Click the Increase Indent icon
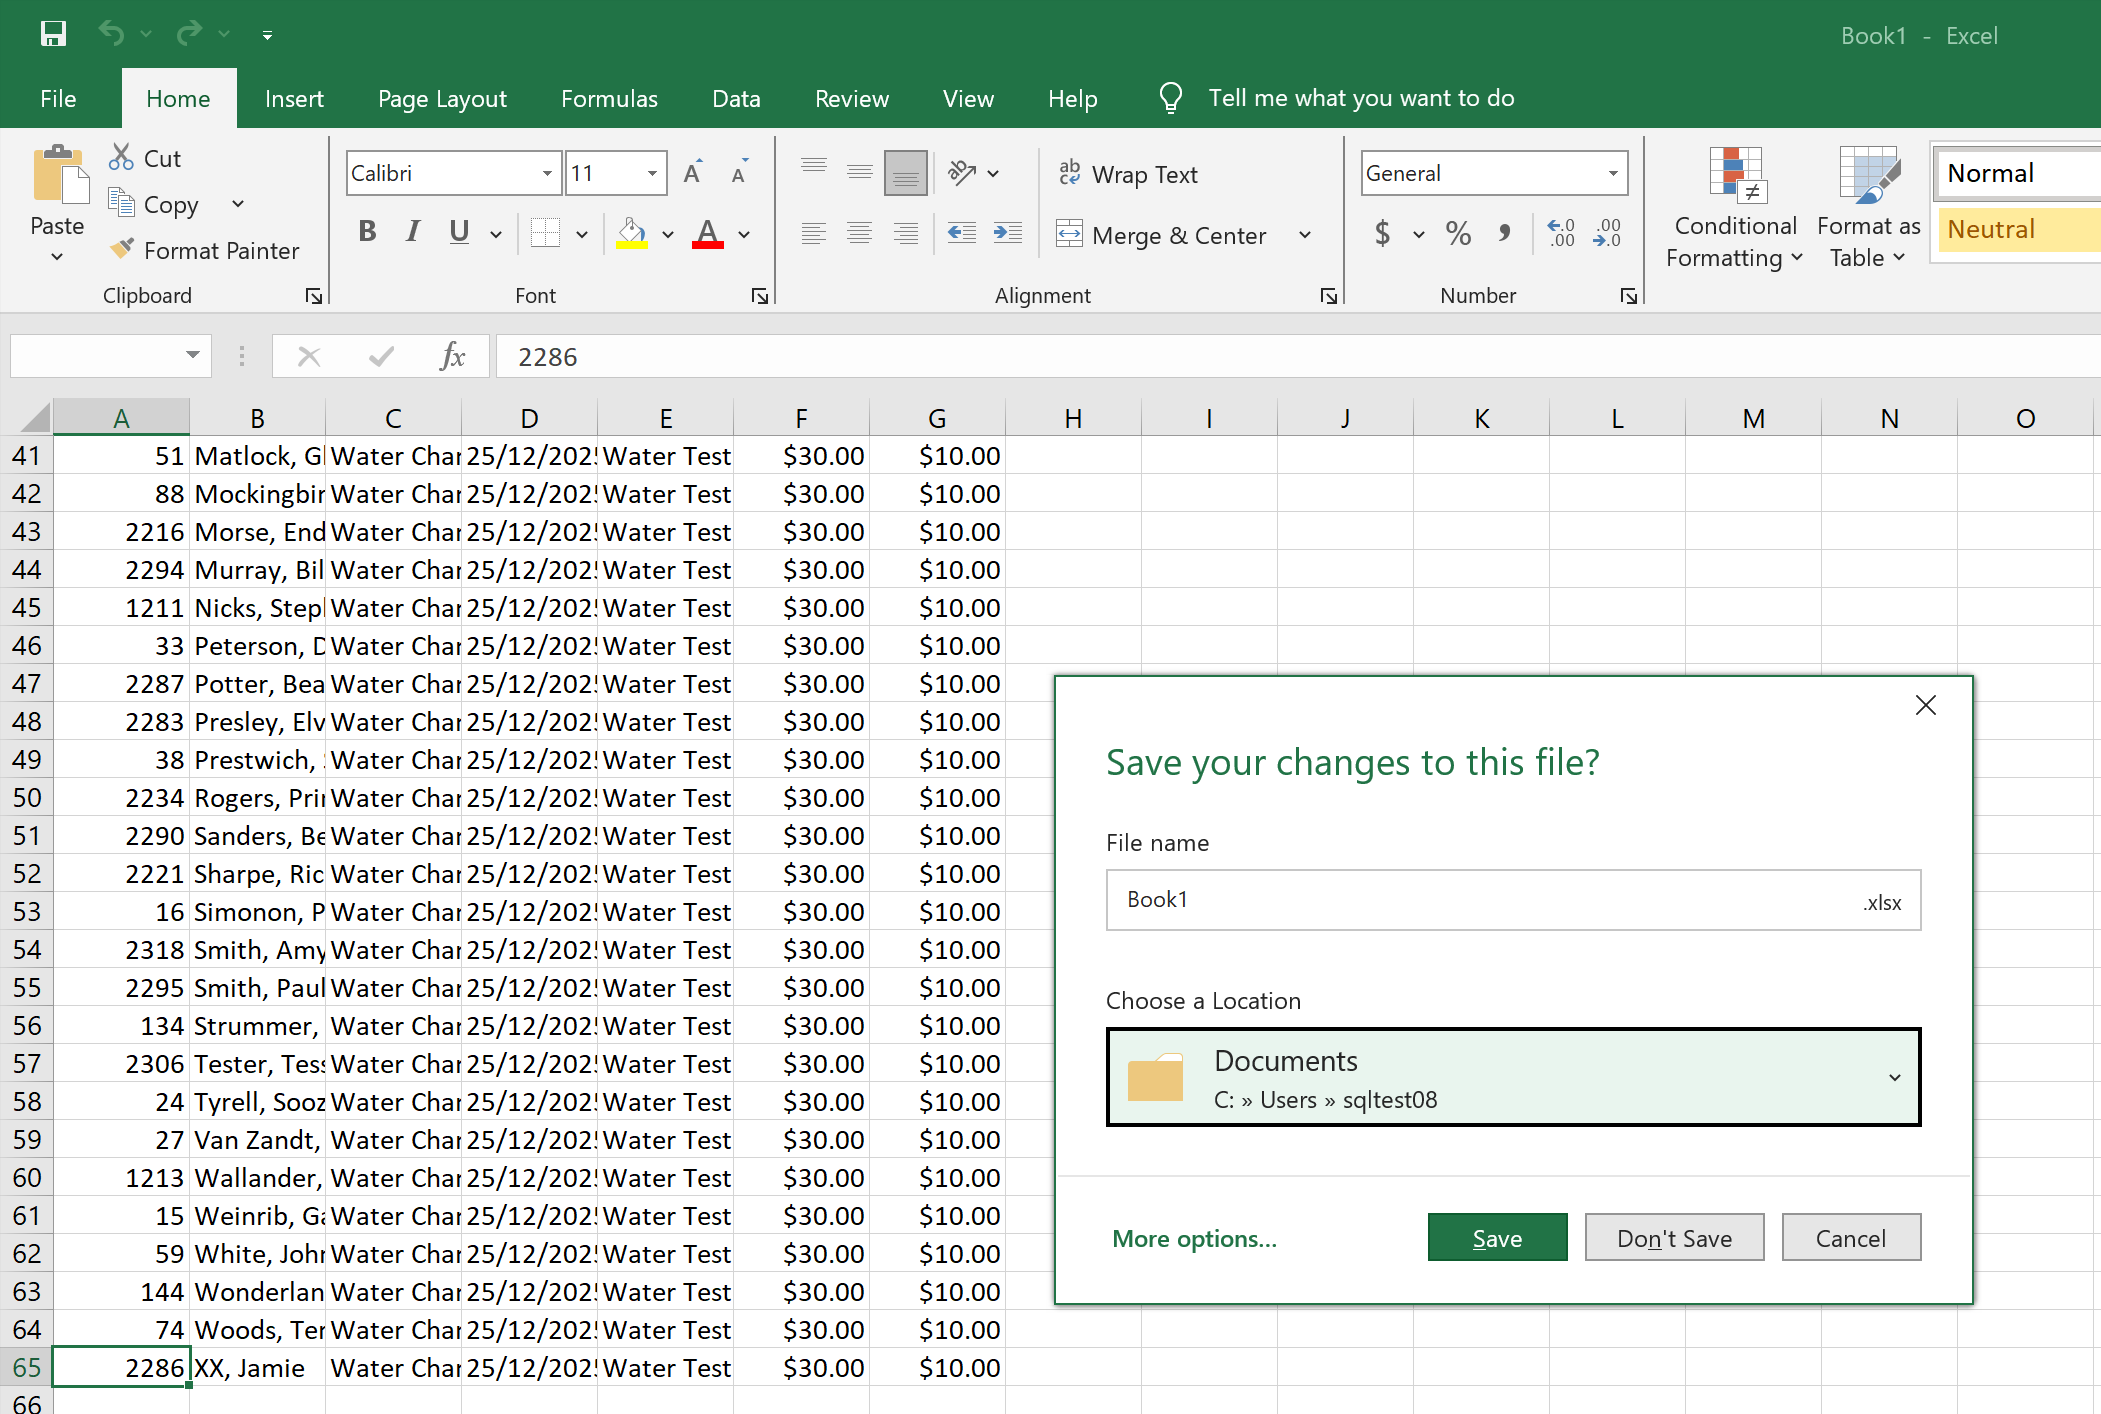The width and height of the screenshot is (2101, 1414). (x=1007, y=234)
